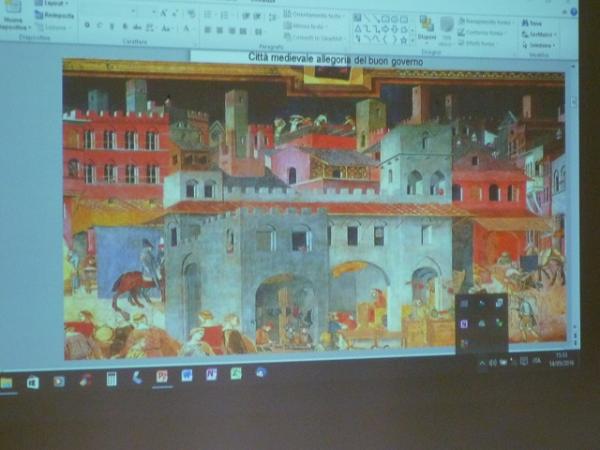The height and width of the screenshot is (450, 600).
Task: Increase list indent level
Action: click(257, 16)
